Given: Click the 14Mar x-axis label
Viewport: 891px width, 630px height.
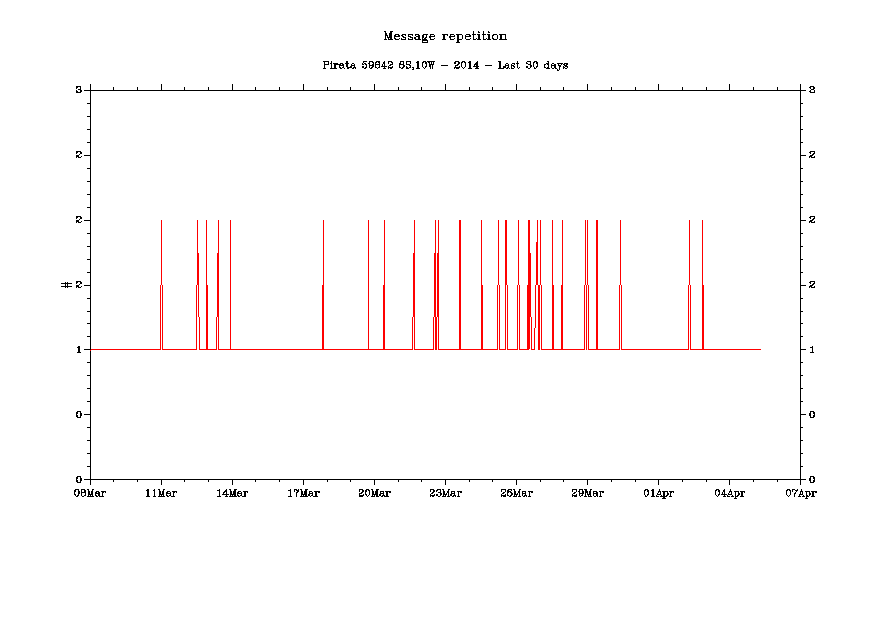Looking at the screenshot, I should (232, 492).
